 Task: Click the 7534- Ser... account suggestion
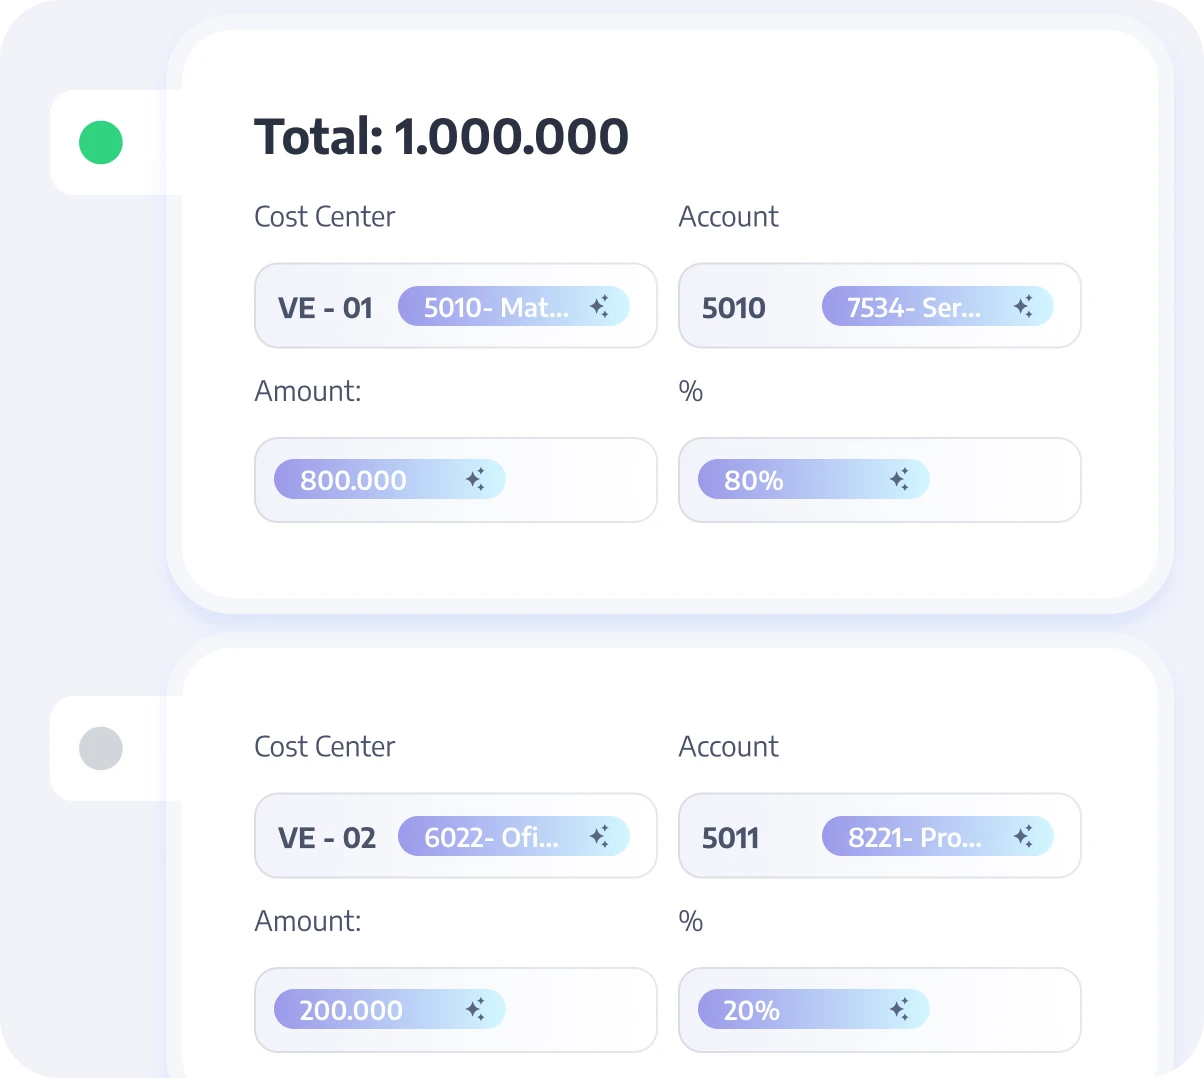pyautogui.click(x=914, y=307)
